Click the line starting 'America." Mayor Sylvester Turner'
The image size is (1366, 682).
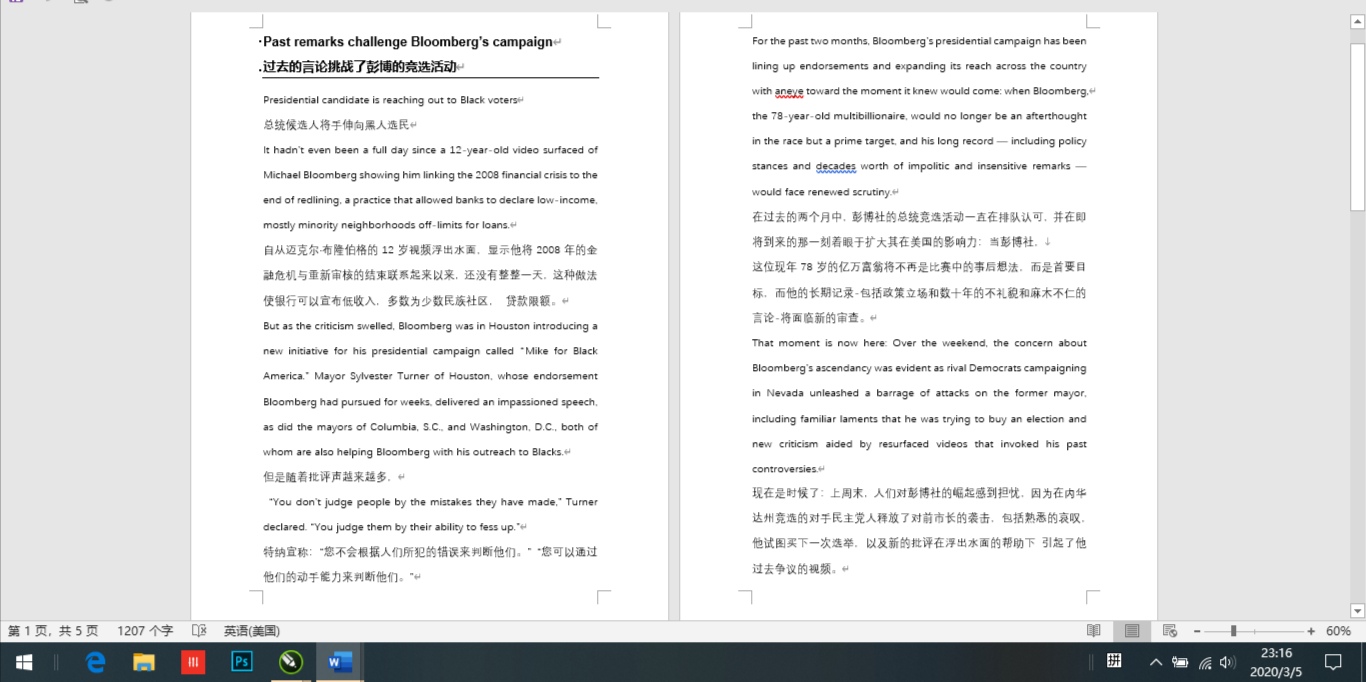click(x=430, y=376)
